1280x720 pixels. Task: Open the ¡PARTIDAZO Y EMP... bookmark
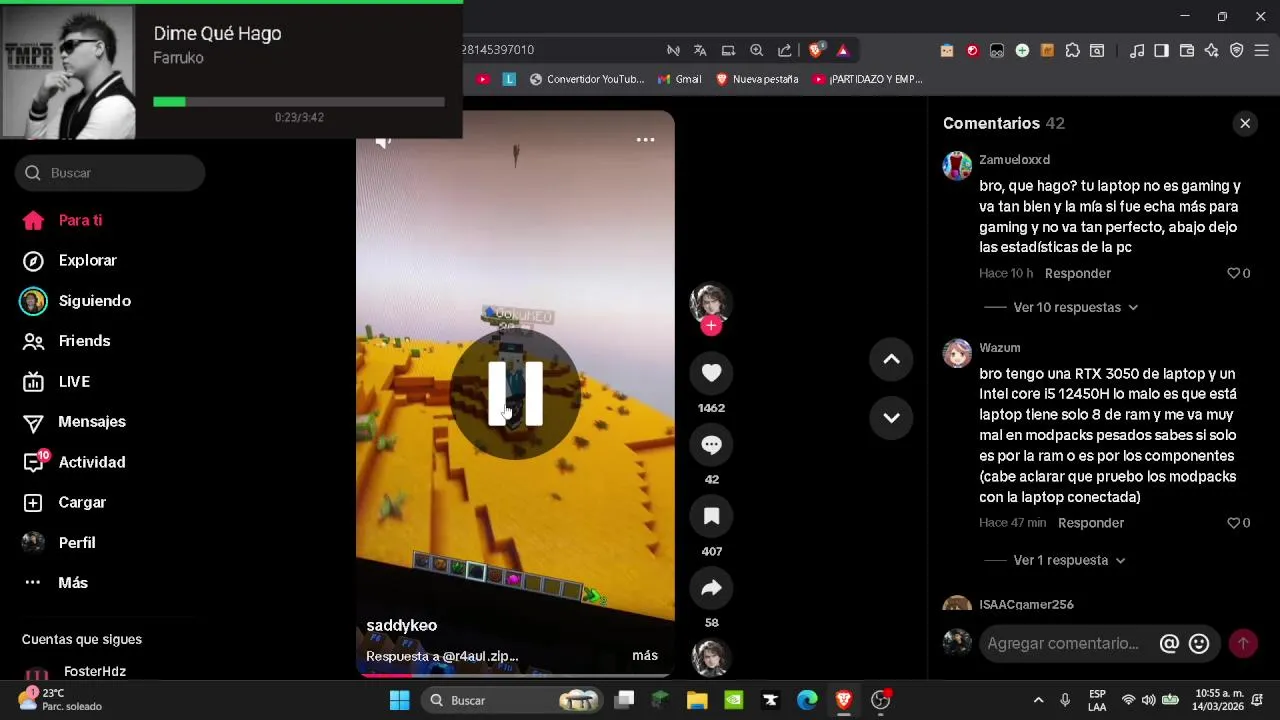click(868, 79)
